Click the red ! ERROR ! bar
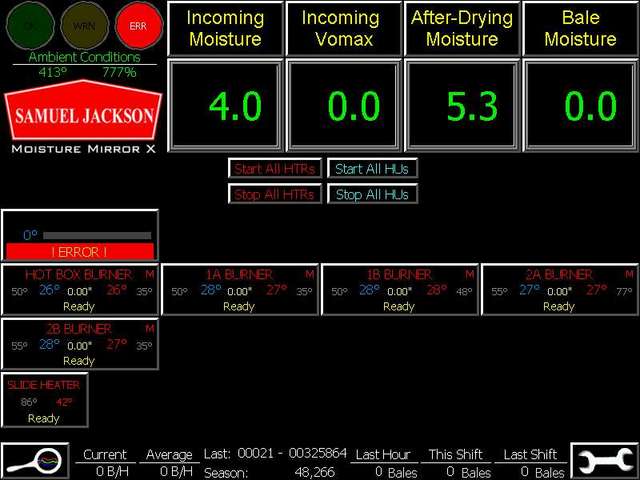Viewport: 640px width, 480px height. pyautogui.click(x=80, y=251)
